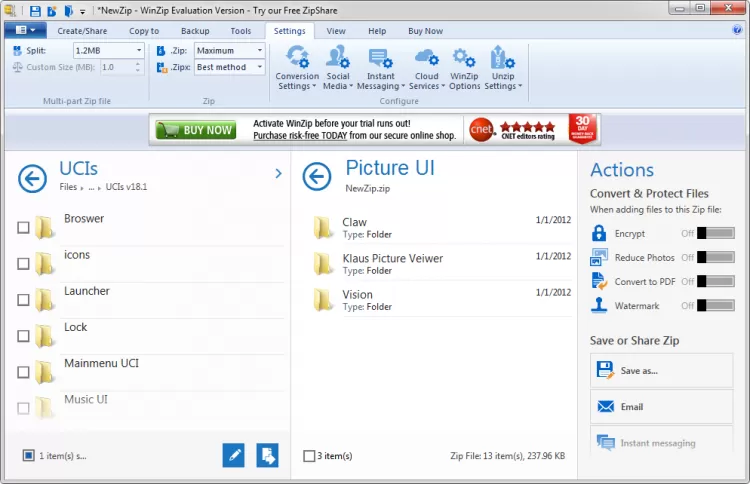Click the add-to-zip arrow button
This screenshot has width=750, height=484.
(x=267, y=455)
